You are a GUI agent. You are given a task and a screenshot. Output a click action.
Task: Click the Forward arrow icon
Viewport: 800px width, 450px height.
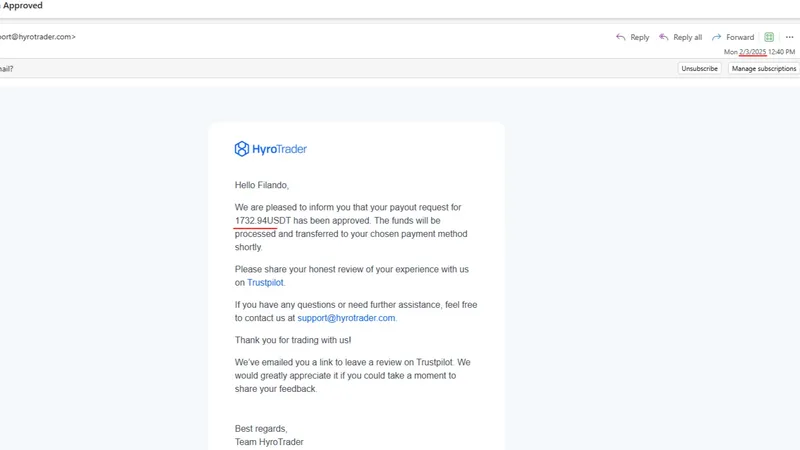pos(716,37)
